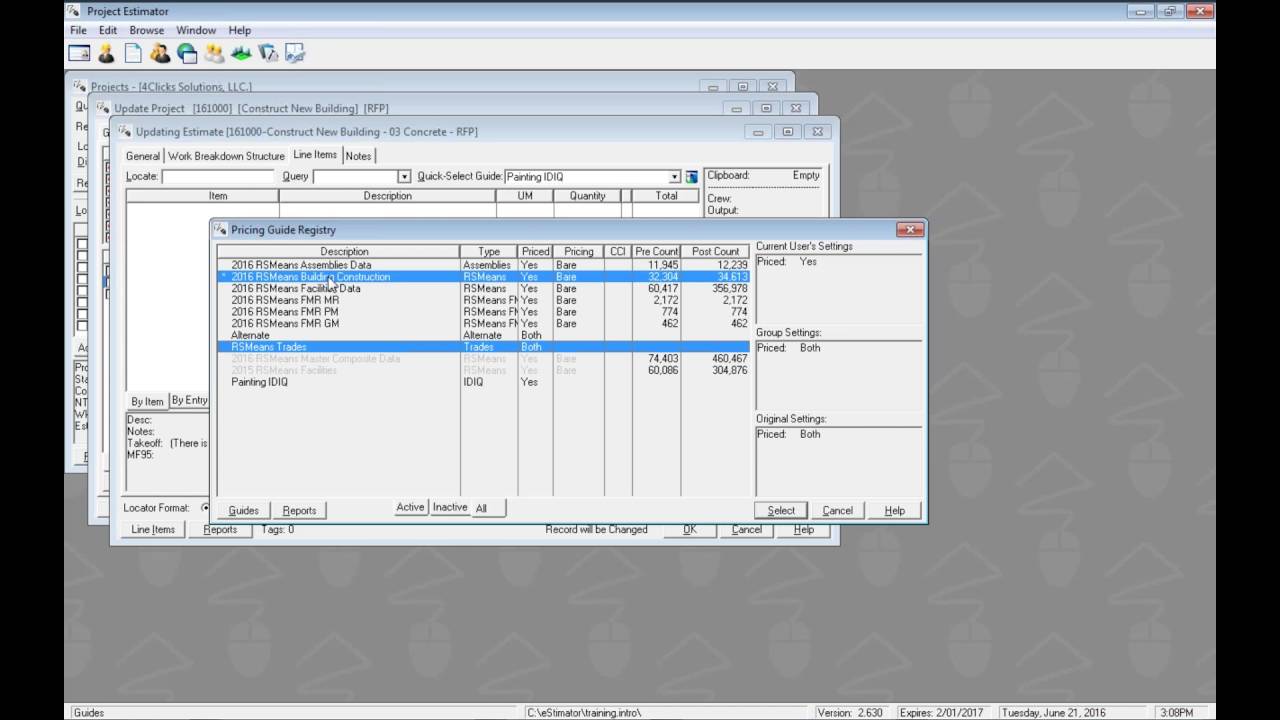The image size is (1280, 720).
Task: Expand the Query dropdown arrow
Action: (404, 177)
